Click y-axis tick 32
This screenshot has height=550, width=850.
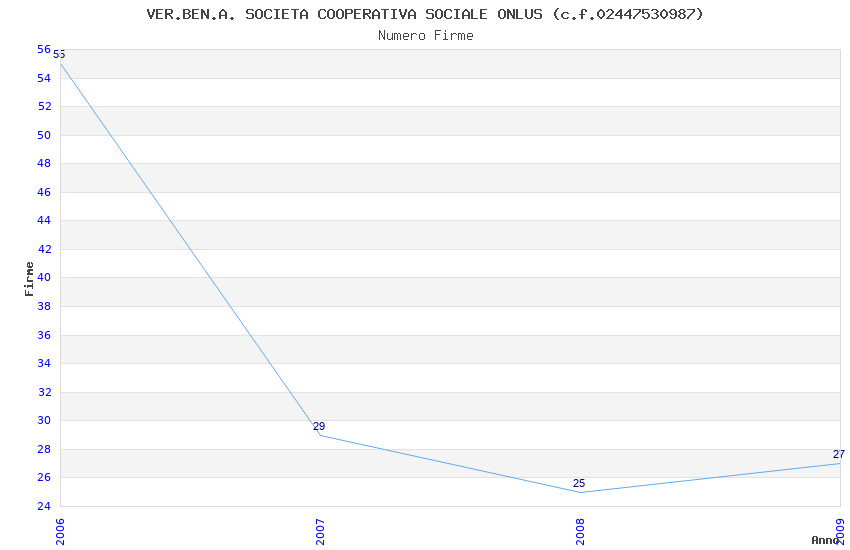[44, 392]
